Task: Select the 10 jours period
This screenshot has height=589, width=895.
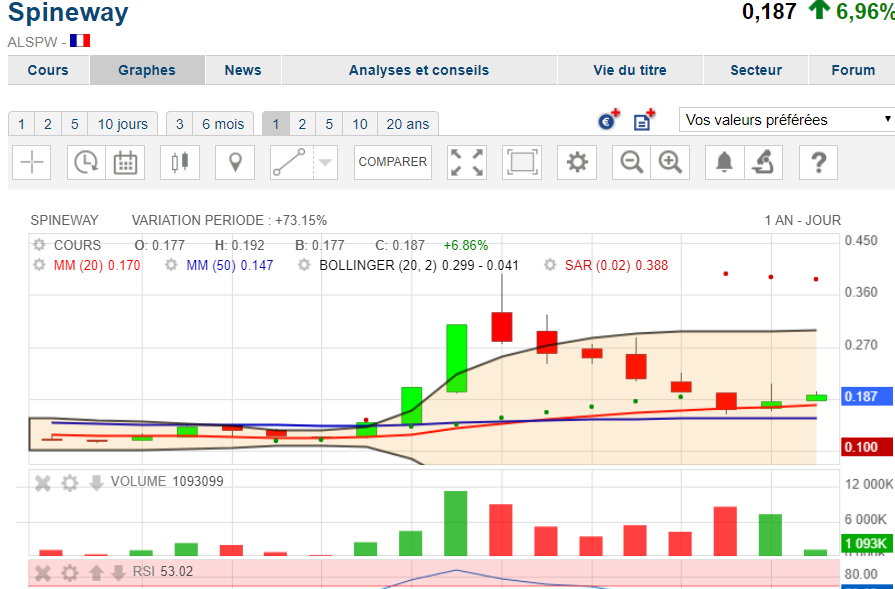Action: pos(123,124)
